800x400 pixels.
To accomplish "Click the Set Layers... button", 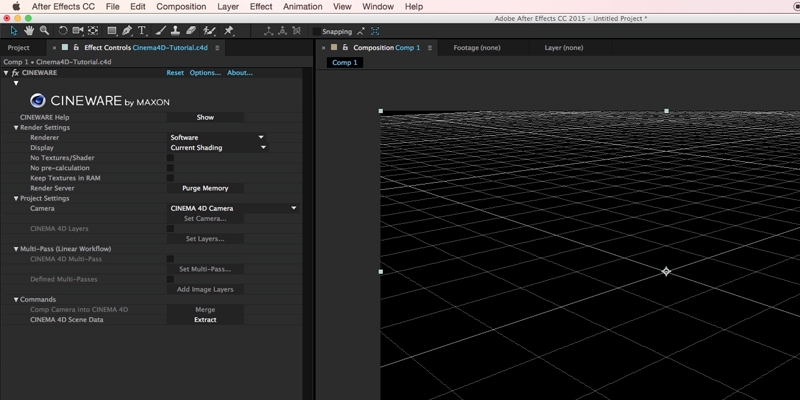I will click(205, 239).
